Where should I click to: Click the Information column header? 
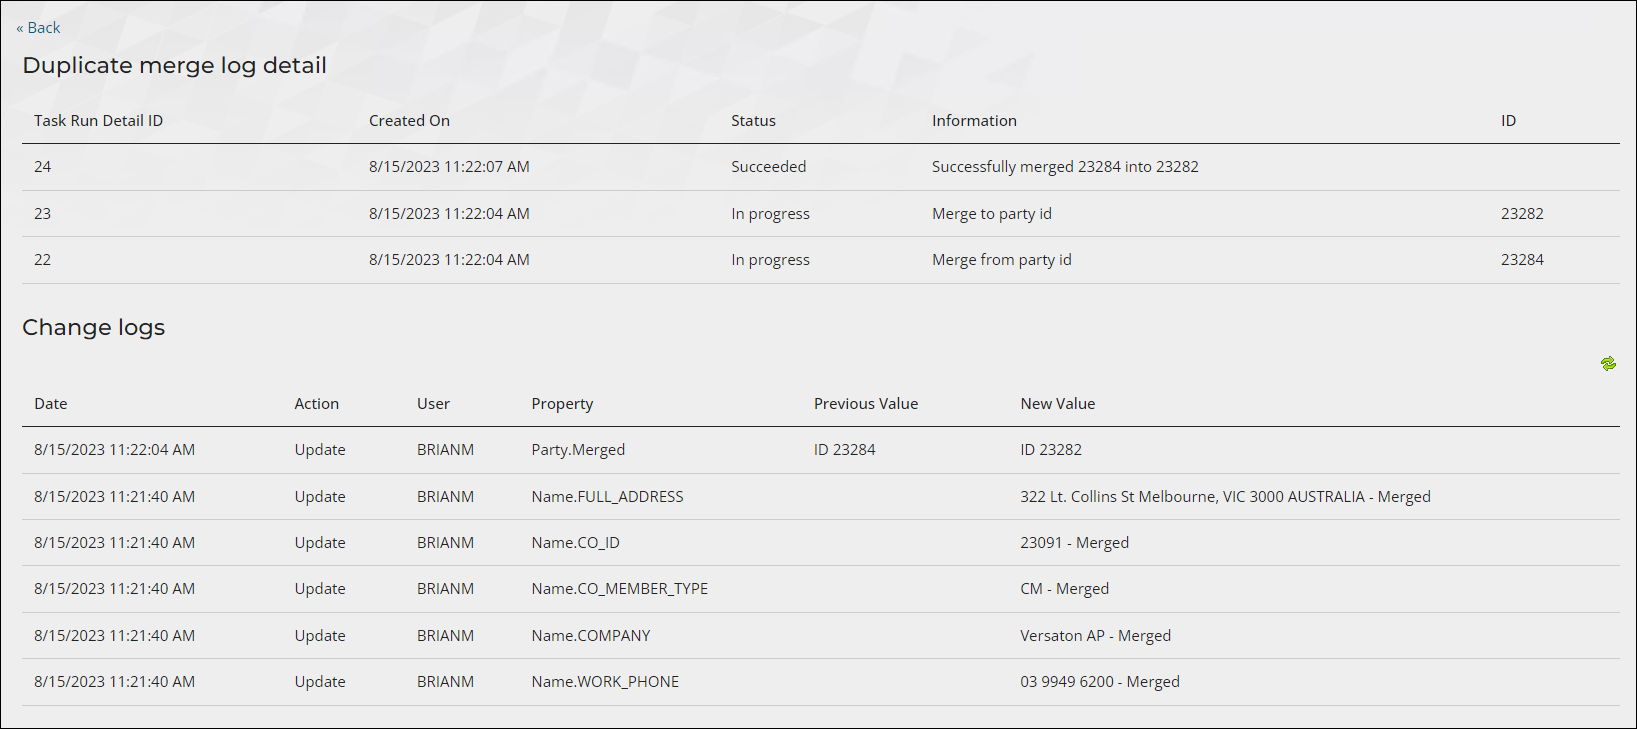click(x=974, y=121)
